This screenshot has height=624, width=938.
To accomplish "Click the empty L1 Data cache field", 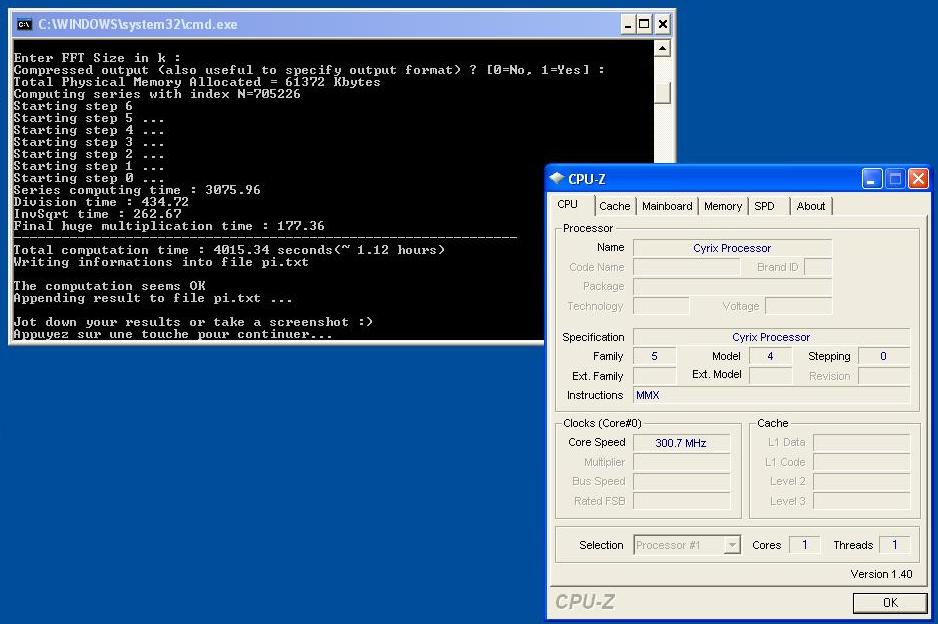I will point(861,442).
